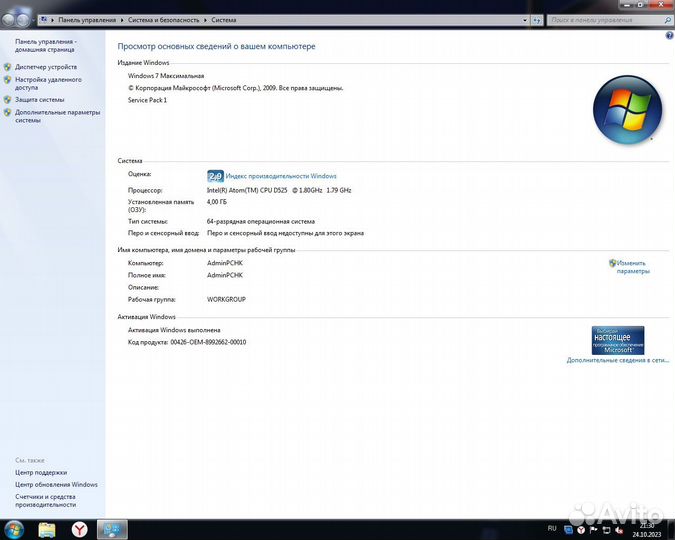
Task: Expand arrow after Система и безопасность breadcrumb
Action: pos(205,20)
